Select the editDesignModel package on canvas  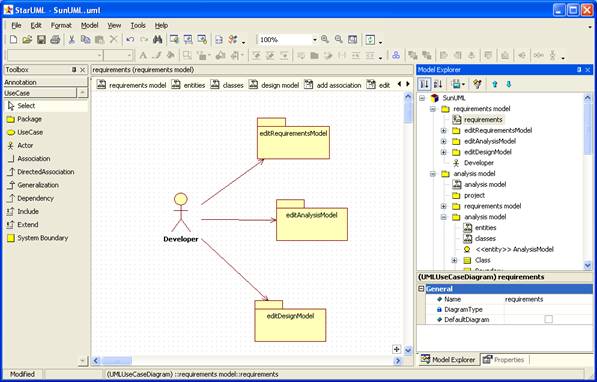(290, 321)
